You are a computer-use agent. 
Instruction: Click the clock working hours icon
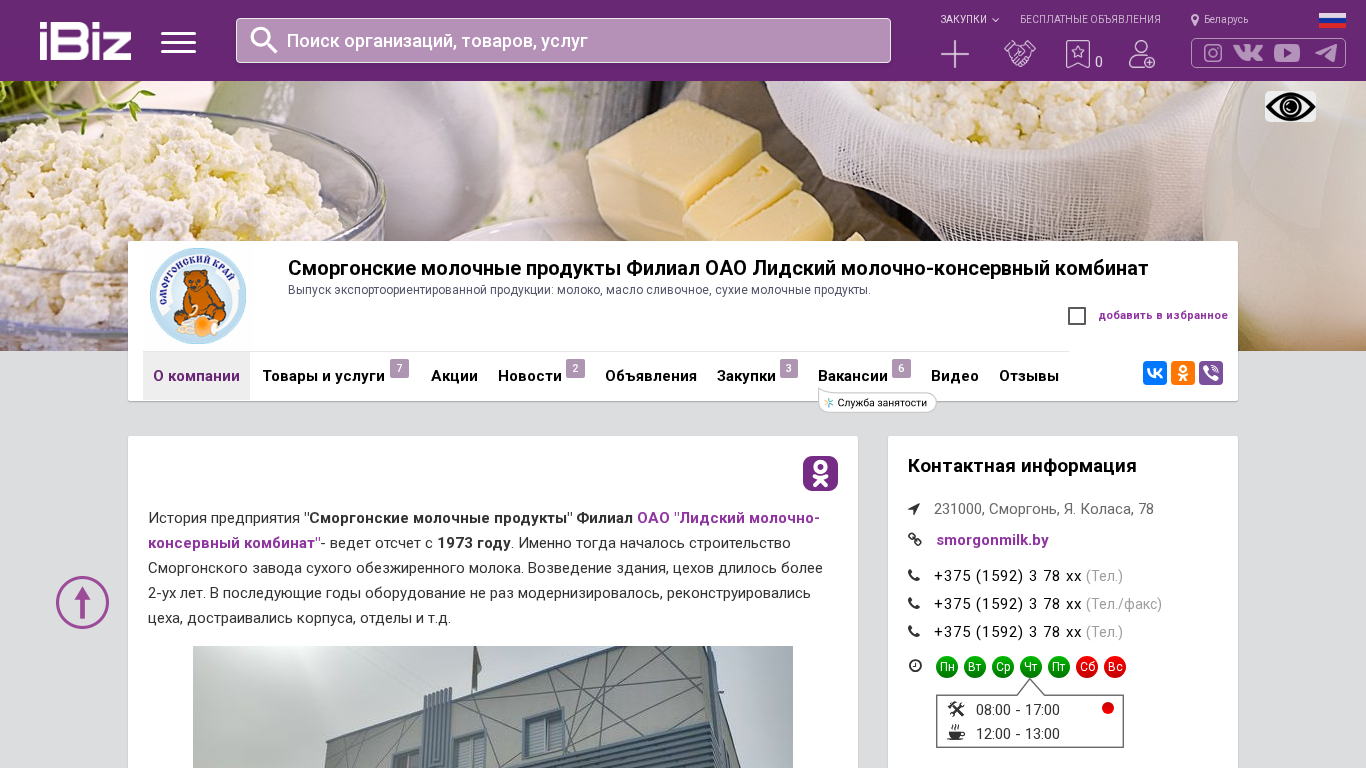pos(915,666)
